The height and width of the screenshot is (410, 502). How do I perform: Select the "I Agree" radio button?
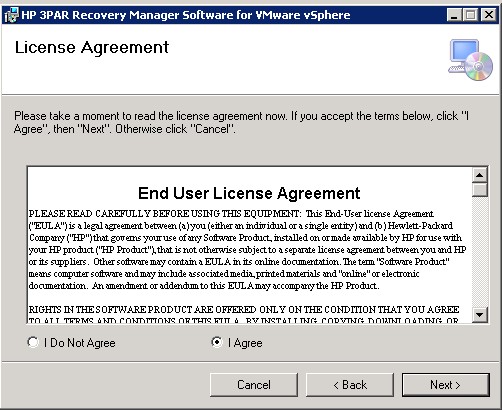217,342
